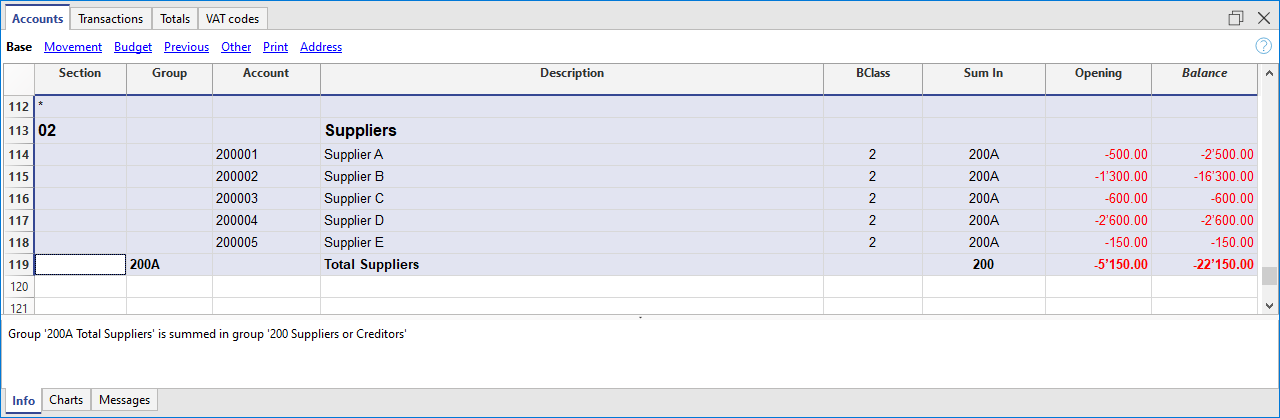Click the restore window icon
1280x418 pixels.
click(1236, 18)
